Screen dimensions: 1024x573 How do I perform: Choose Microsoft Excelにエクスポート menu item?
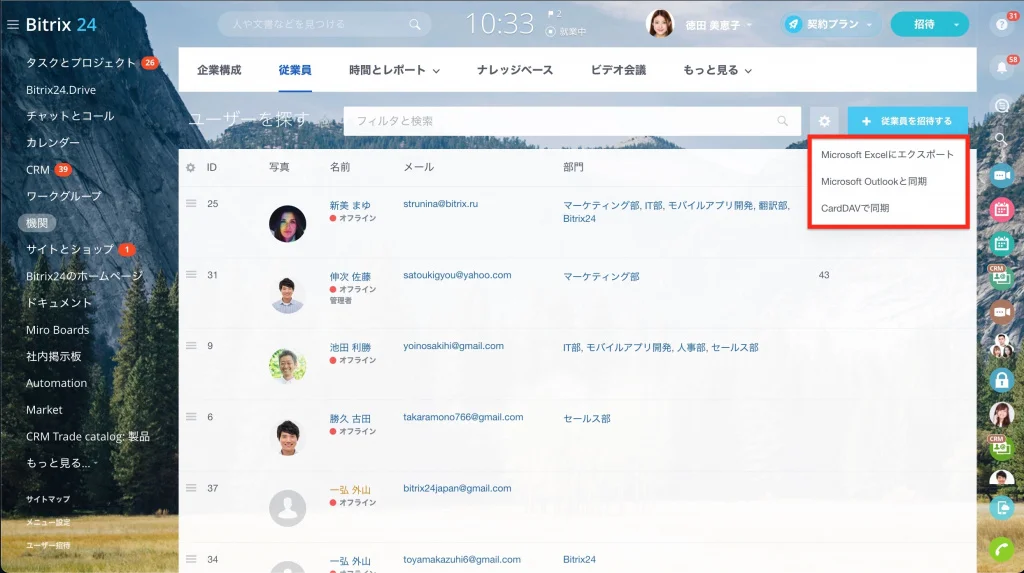click(x=887, y=155)
